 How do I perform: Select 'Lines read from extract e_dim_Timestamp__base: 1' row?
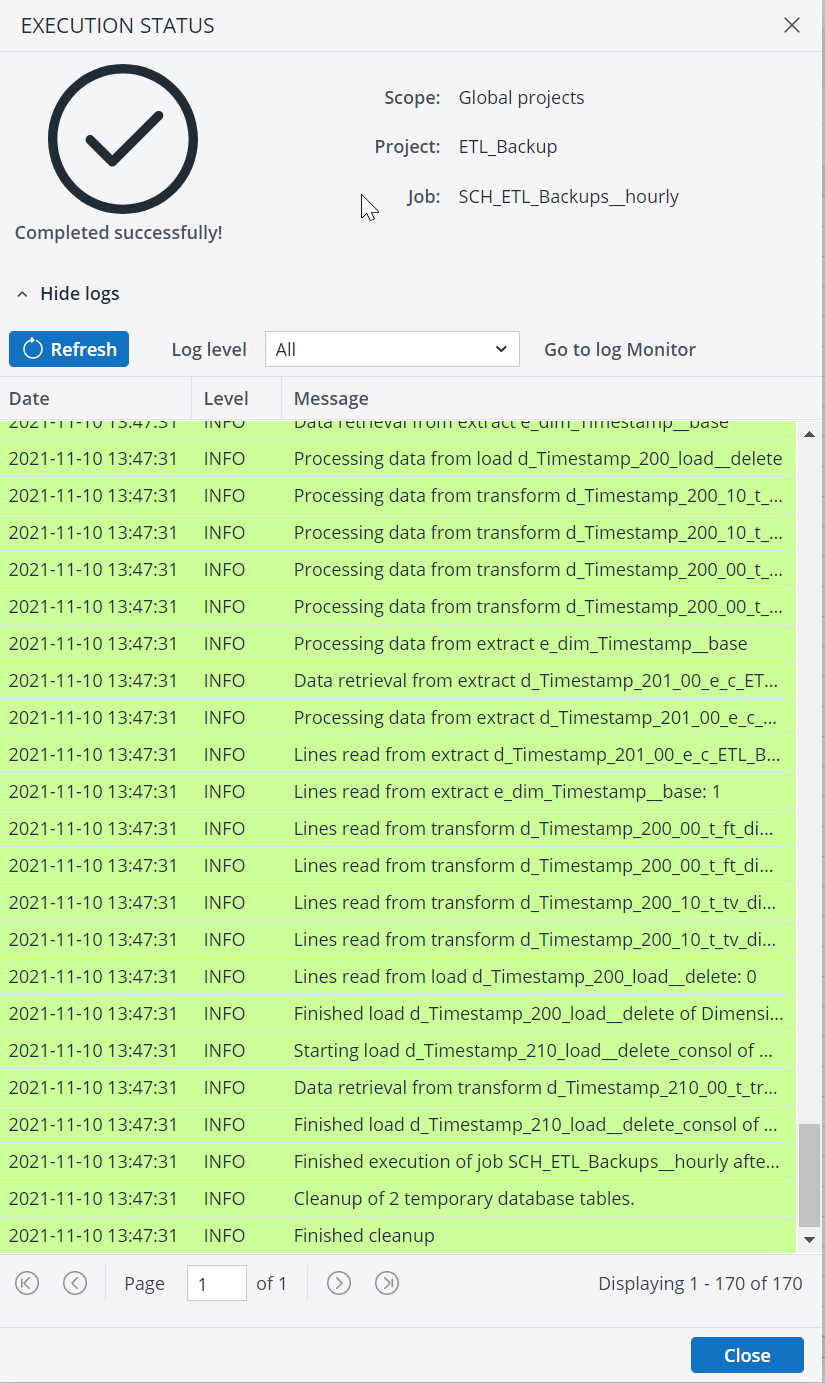398,791
